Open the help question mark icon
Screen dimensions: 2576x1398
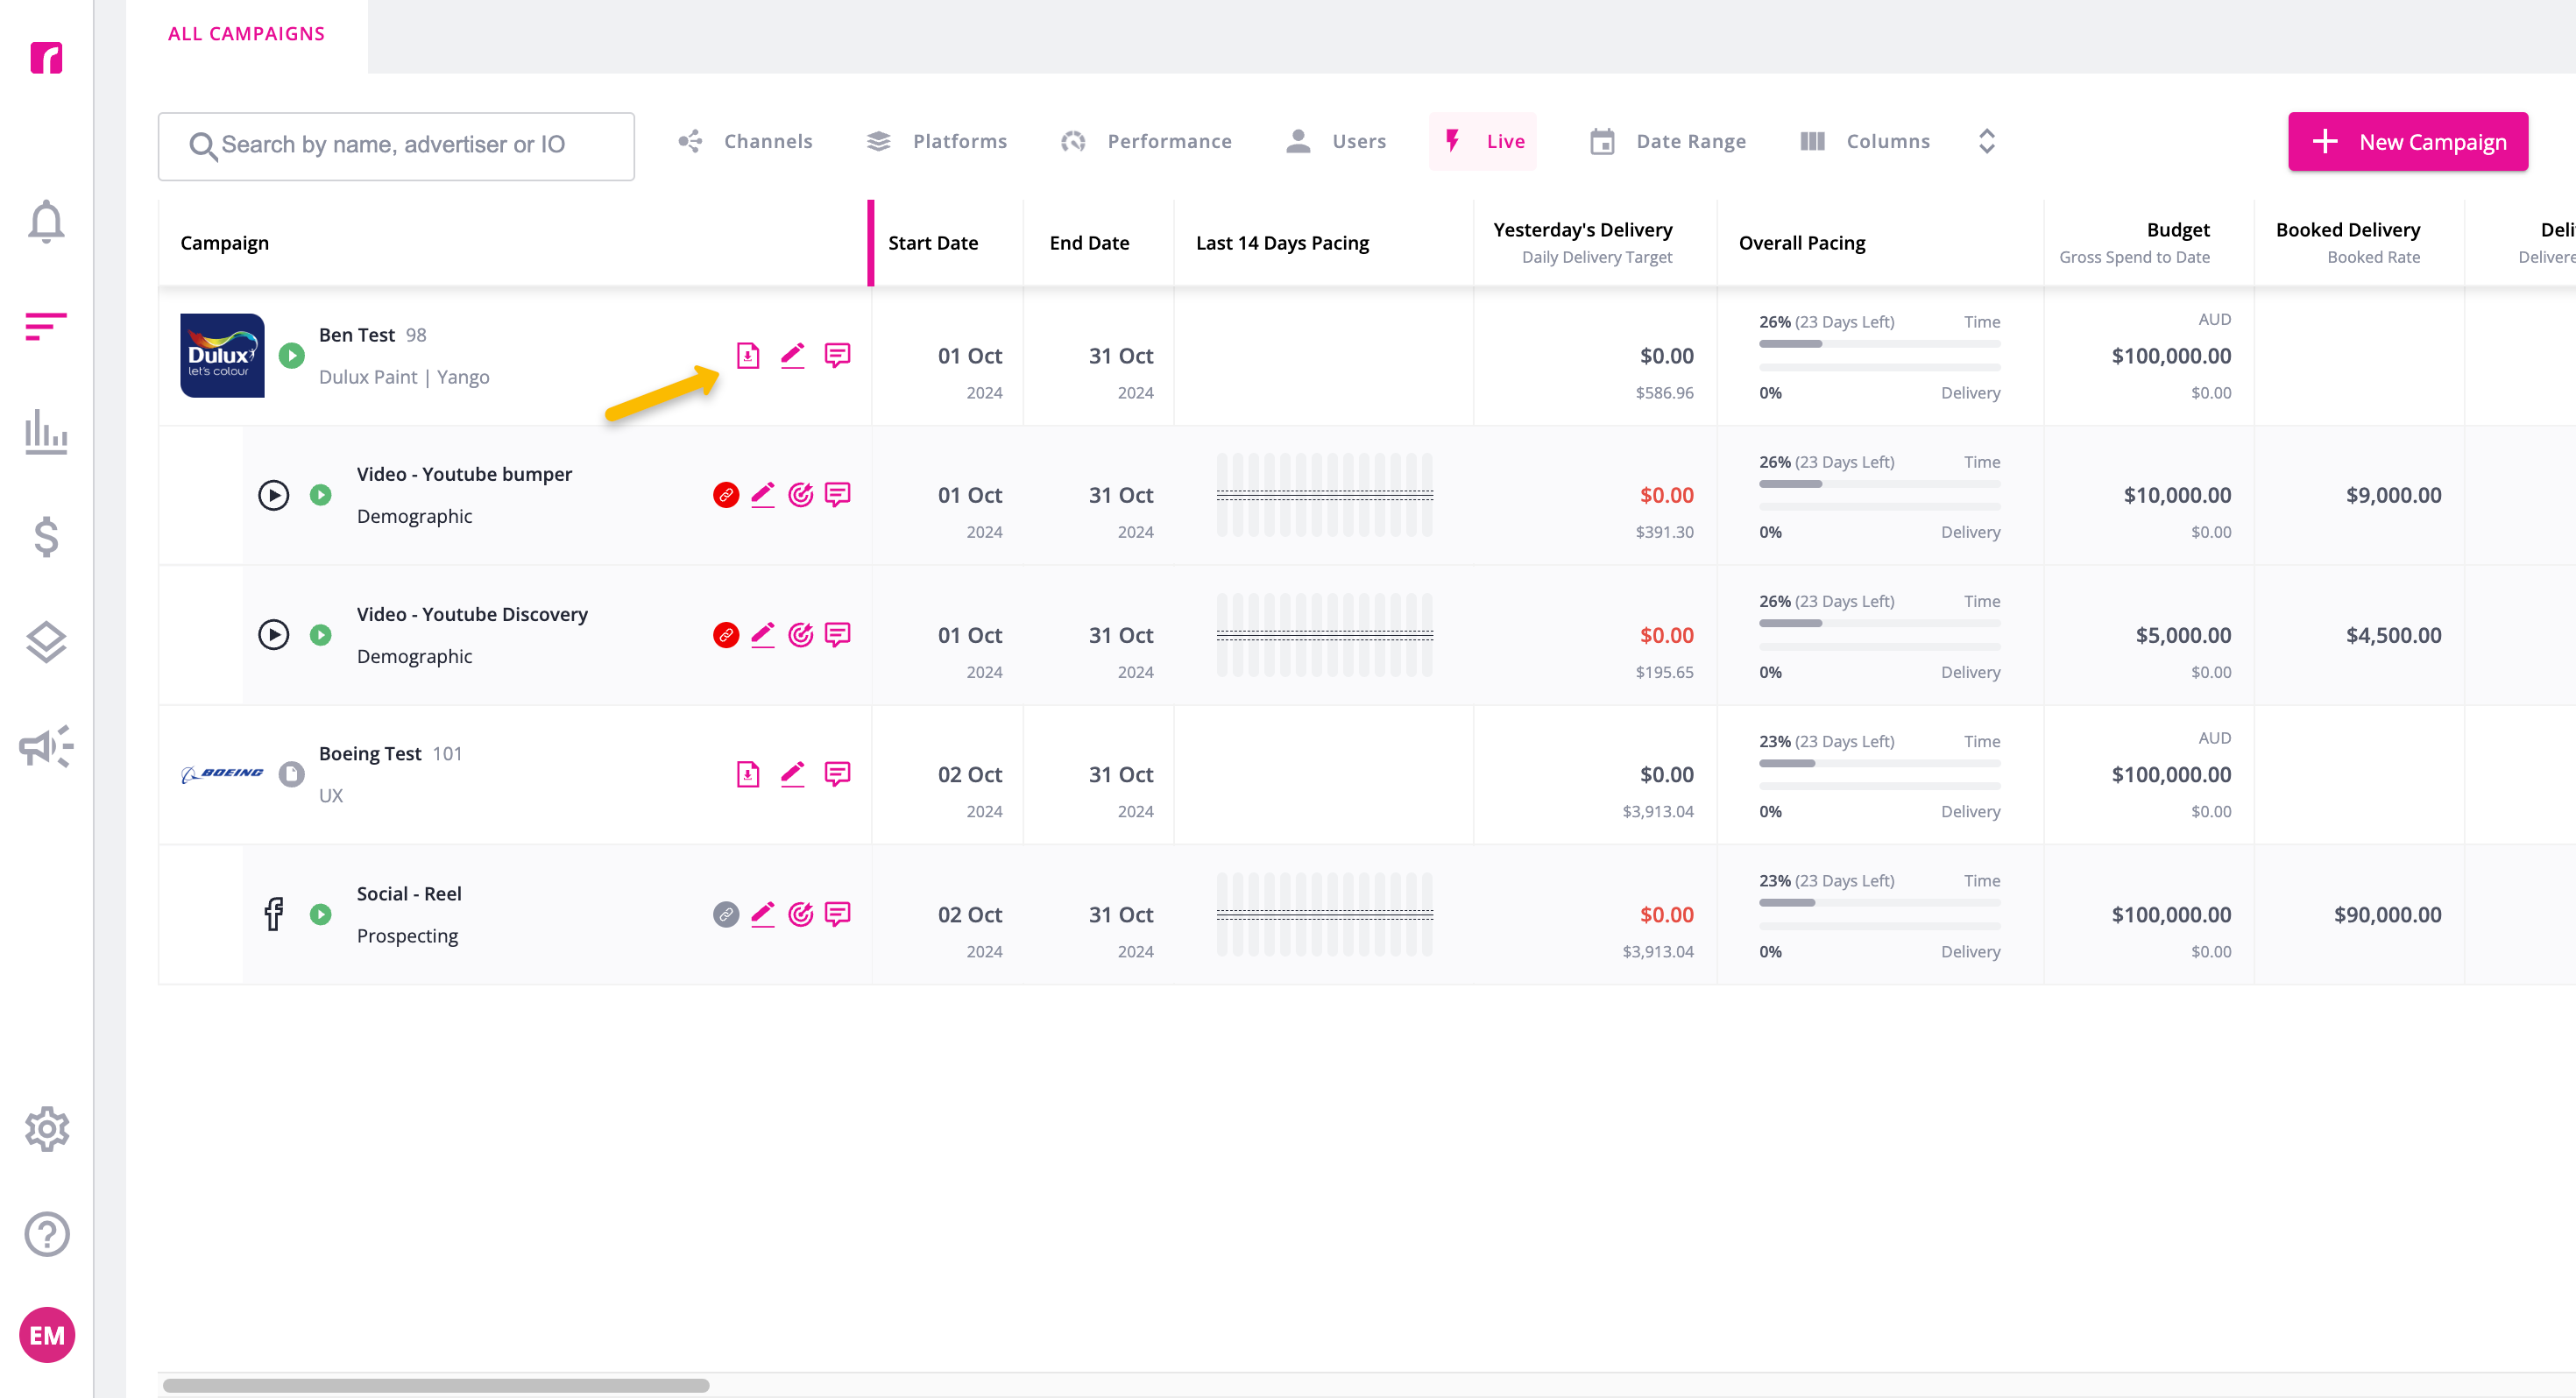[x=46, y=1234]
